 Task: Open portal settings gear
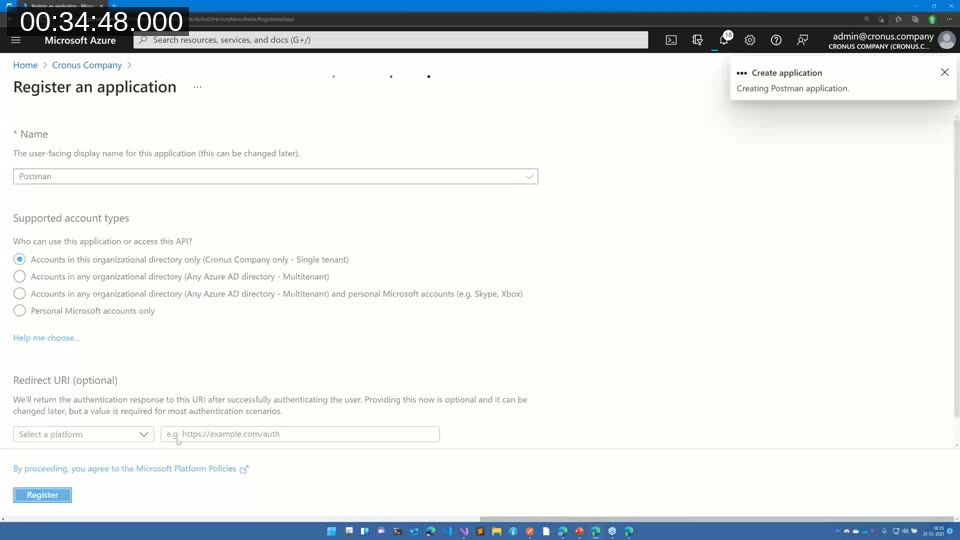pyautogui.click(x=750, y=40)
